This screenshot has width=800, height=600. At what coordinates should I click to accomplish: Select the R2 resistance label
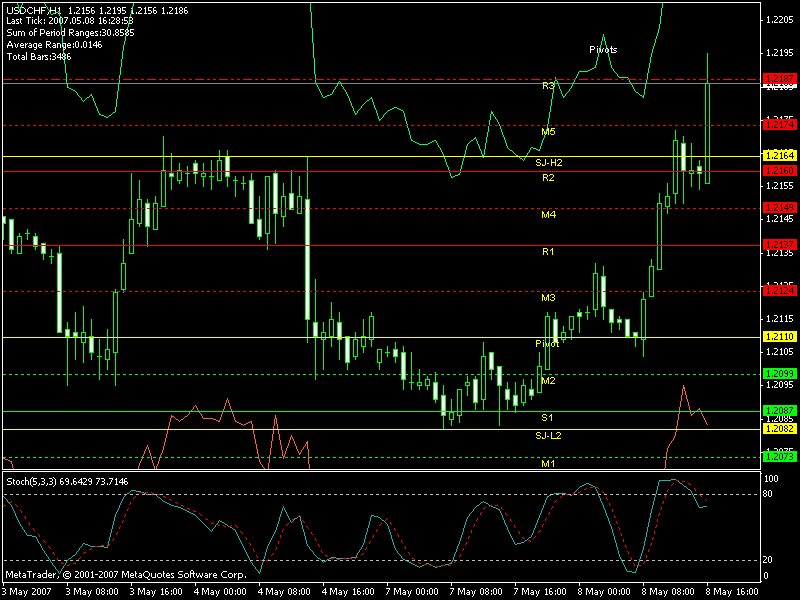[548, 177]
